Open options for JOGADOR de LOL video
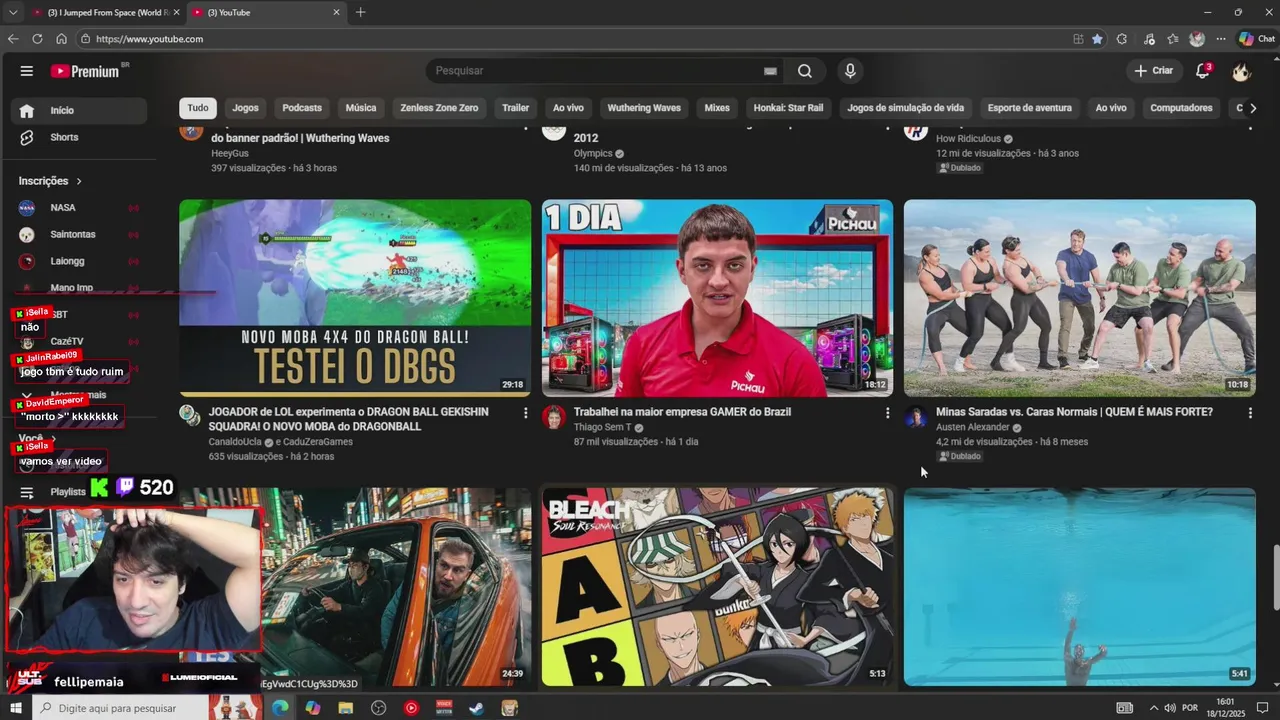This screenshot has width=1280, height=720. [525, 413]
